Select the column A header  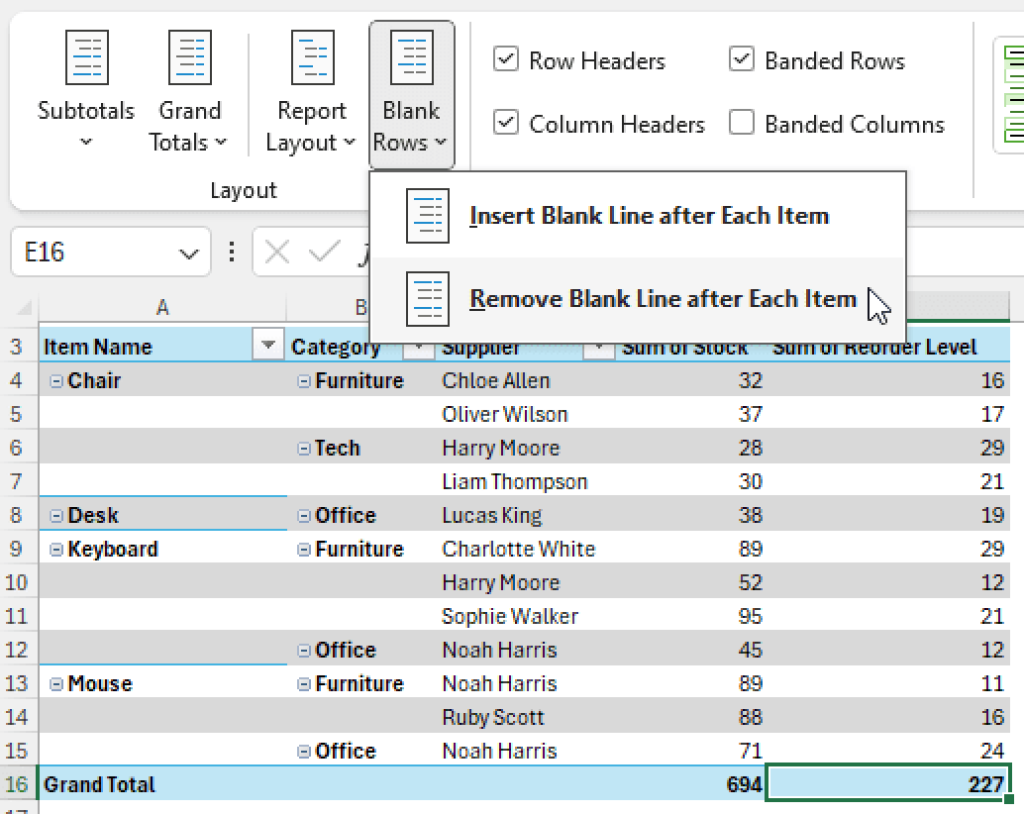pos(162,308)
